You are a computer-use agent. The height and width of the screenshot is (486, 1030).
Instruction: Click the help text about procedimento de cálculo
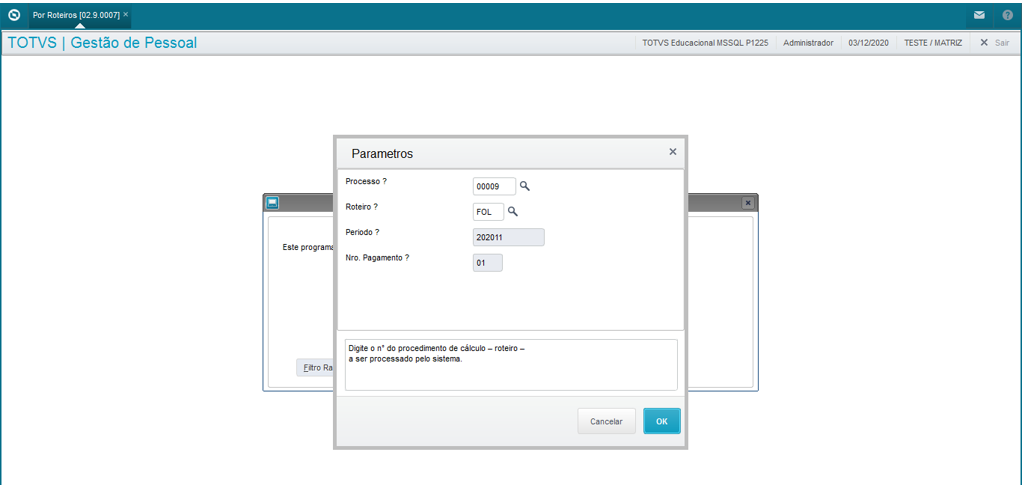tap(437, 353)
